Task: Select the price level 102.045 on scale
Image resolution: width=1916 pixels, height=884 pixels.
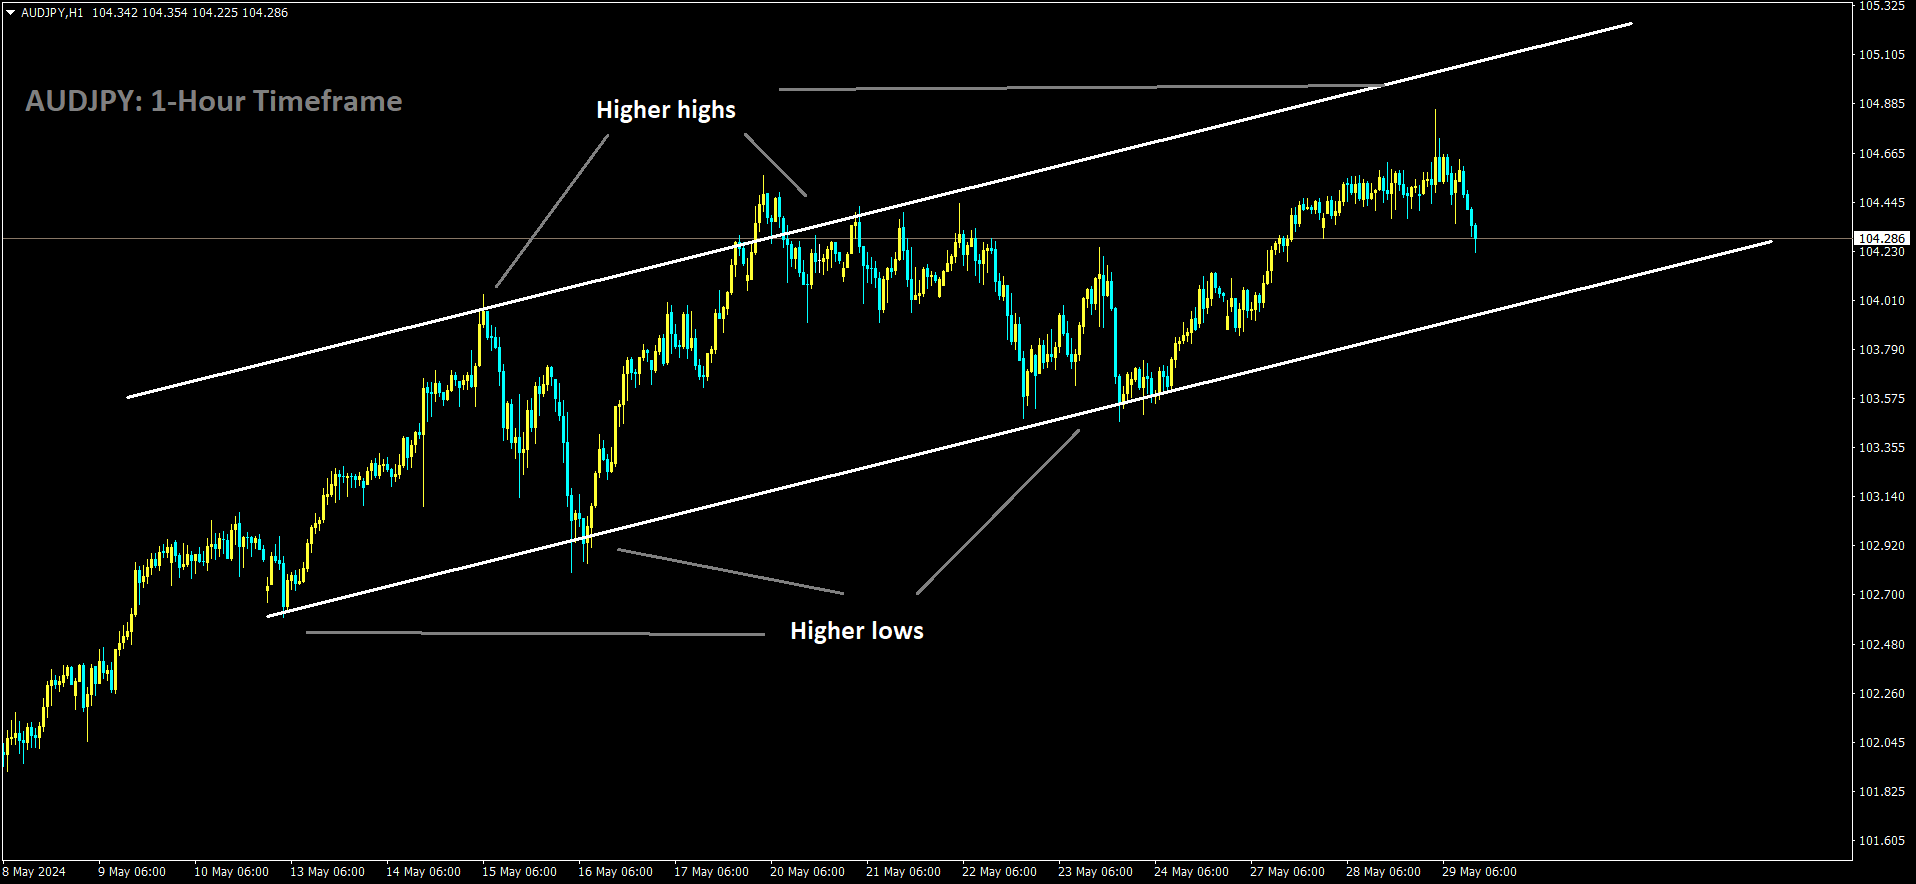Action: [x=1882, y=743]
